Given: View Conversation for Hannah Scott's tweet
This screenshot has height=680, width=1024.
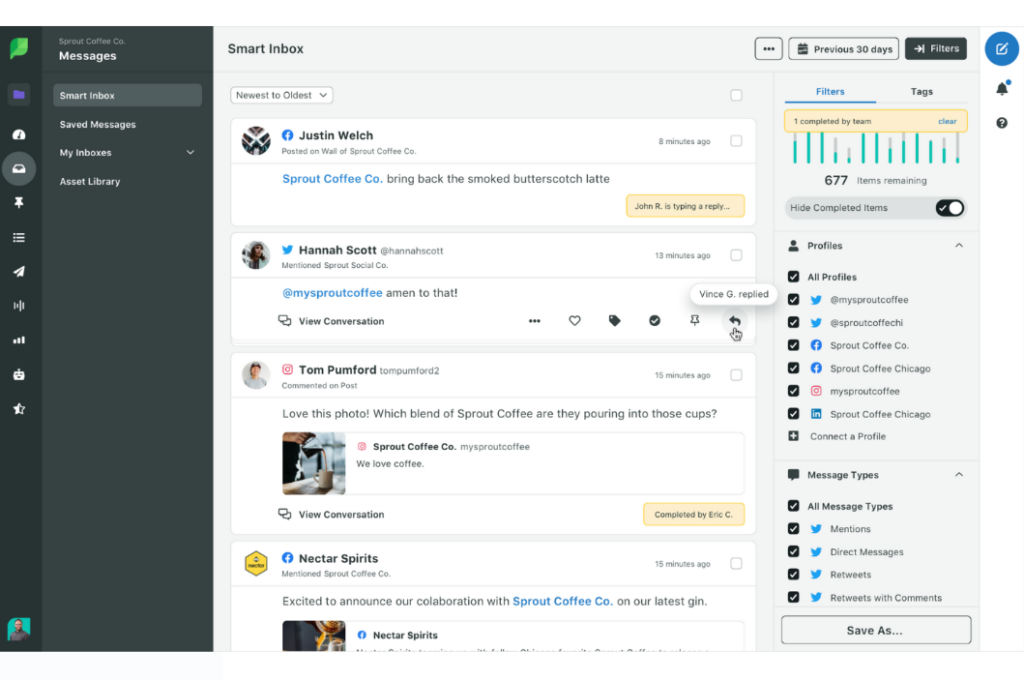Looking at the screenshot, I should coord(331,321).
